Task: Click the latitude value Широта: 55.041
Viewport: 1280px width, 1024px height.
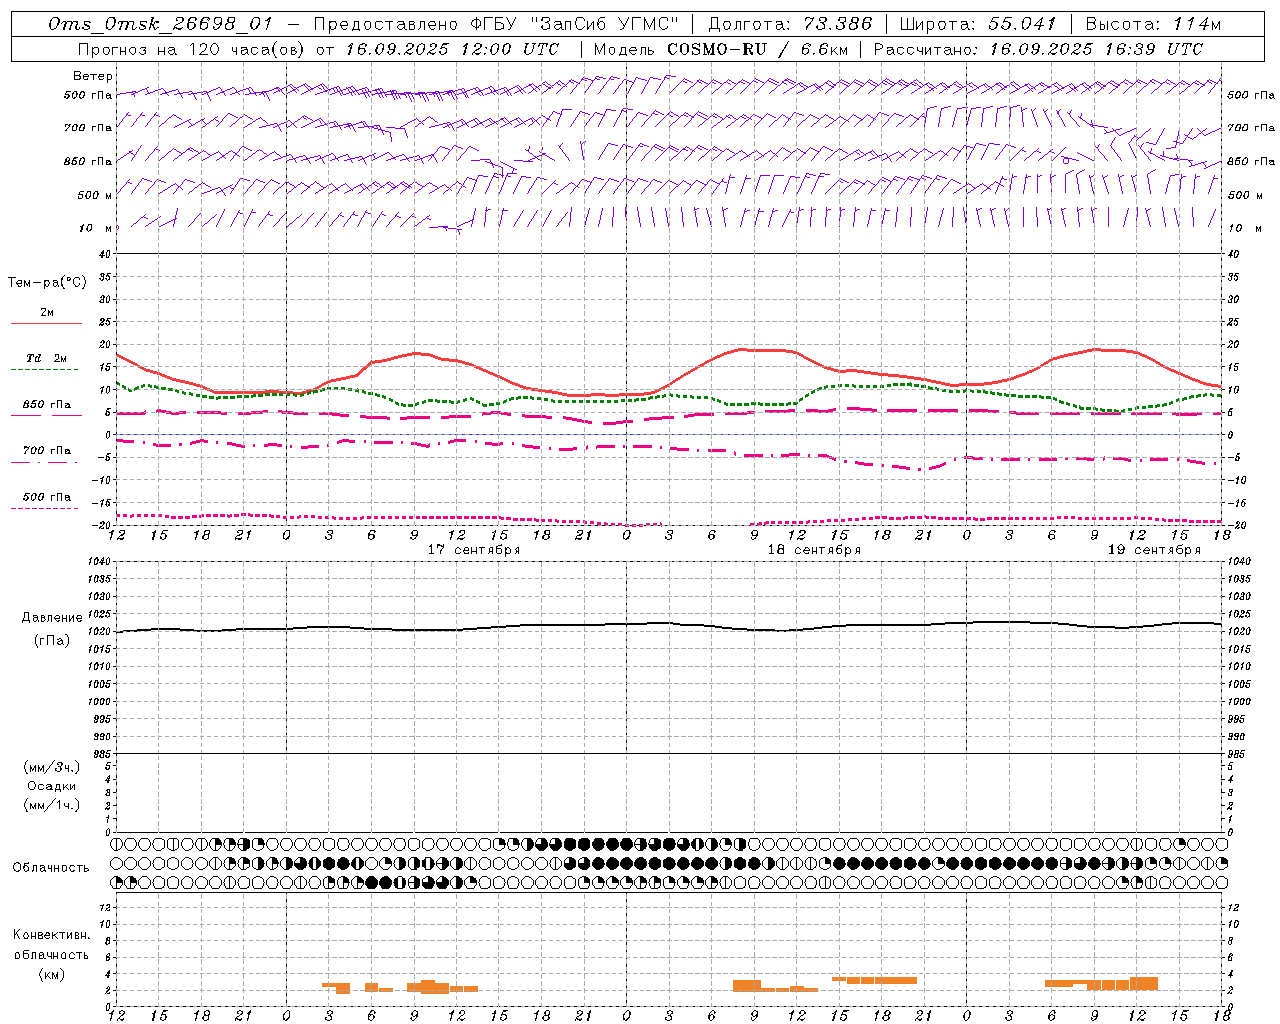Action: pyautogui.click(x=978, y=24)
